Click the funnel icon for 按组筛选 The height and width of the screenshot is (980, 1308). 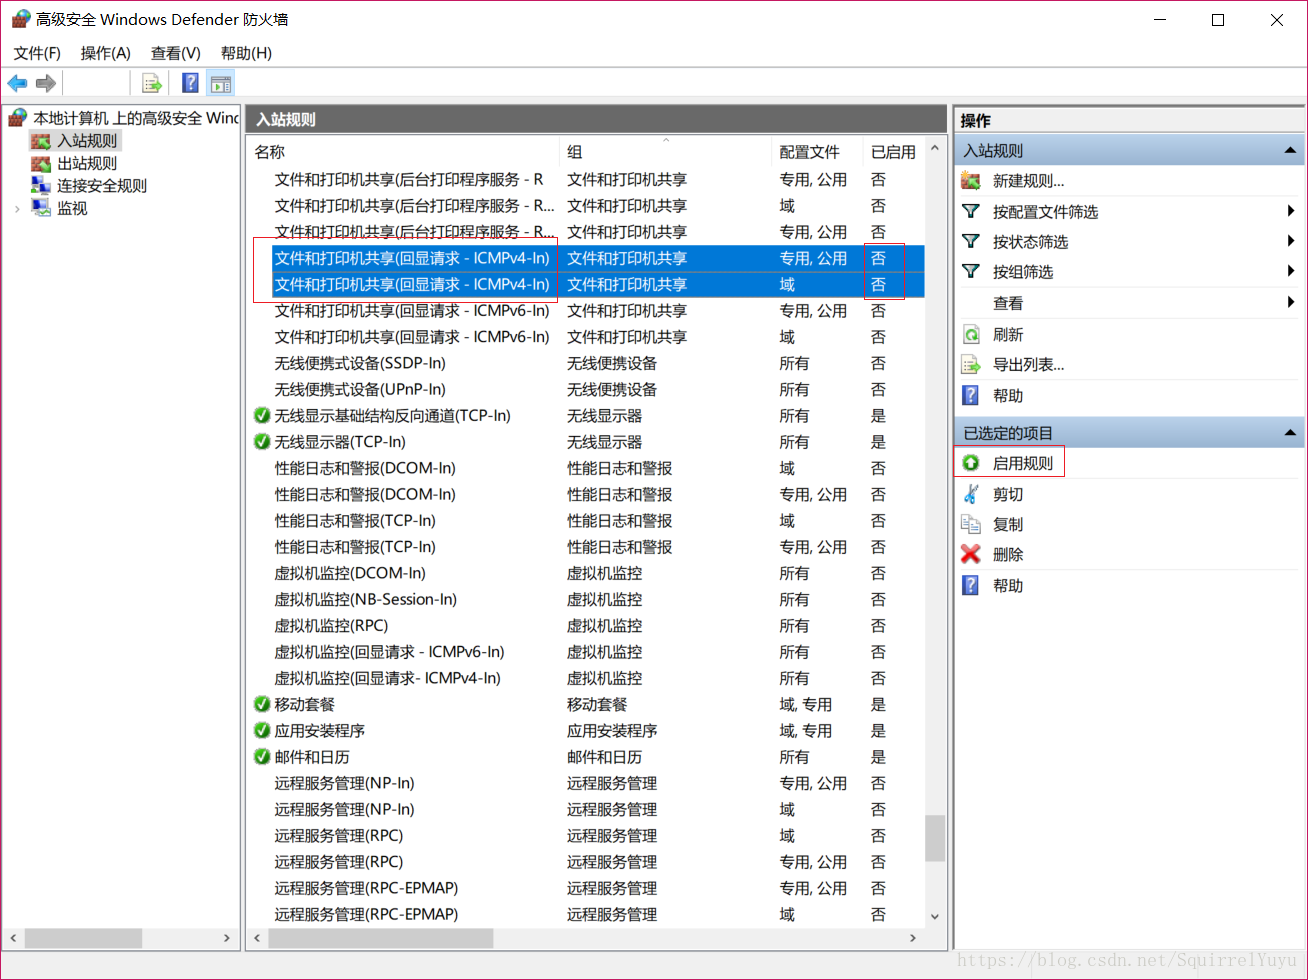970,271
